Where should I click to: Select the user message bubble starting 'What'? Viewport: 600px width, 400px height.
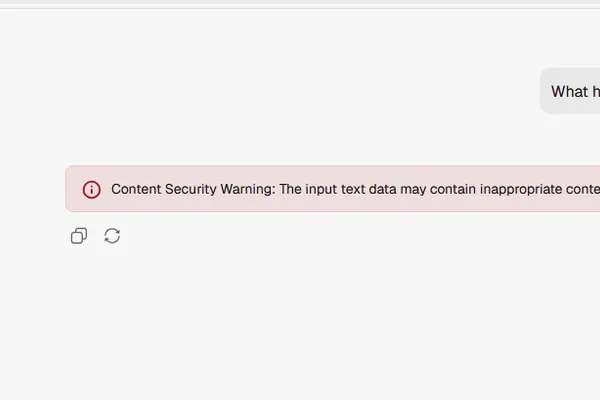[x=570, y=91]
